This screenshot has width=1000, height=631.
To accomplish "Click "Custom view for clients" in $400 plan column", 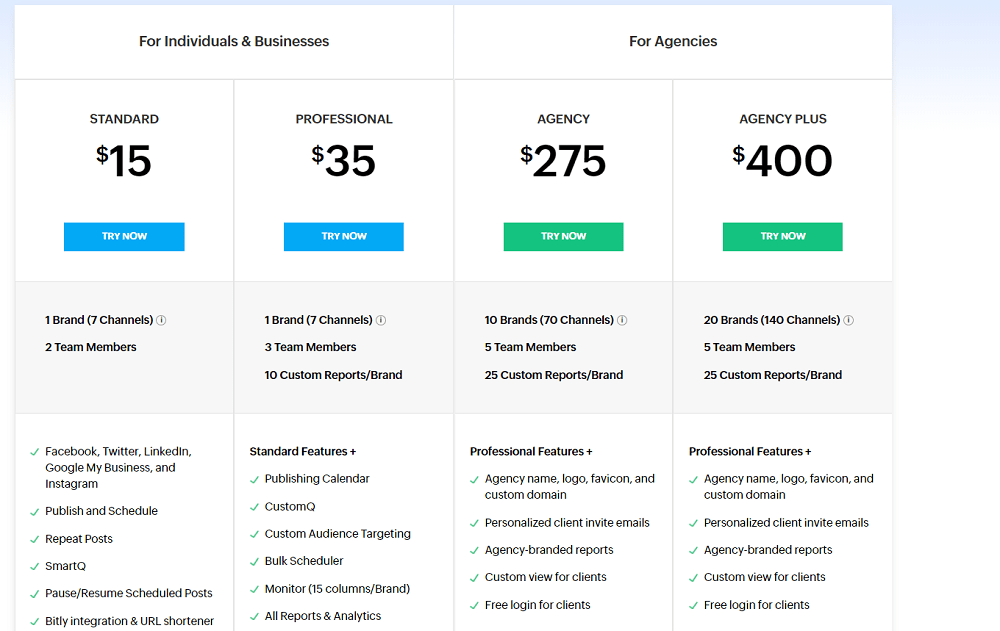I will pos(765,577).
